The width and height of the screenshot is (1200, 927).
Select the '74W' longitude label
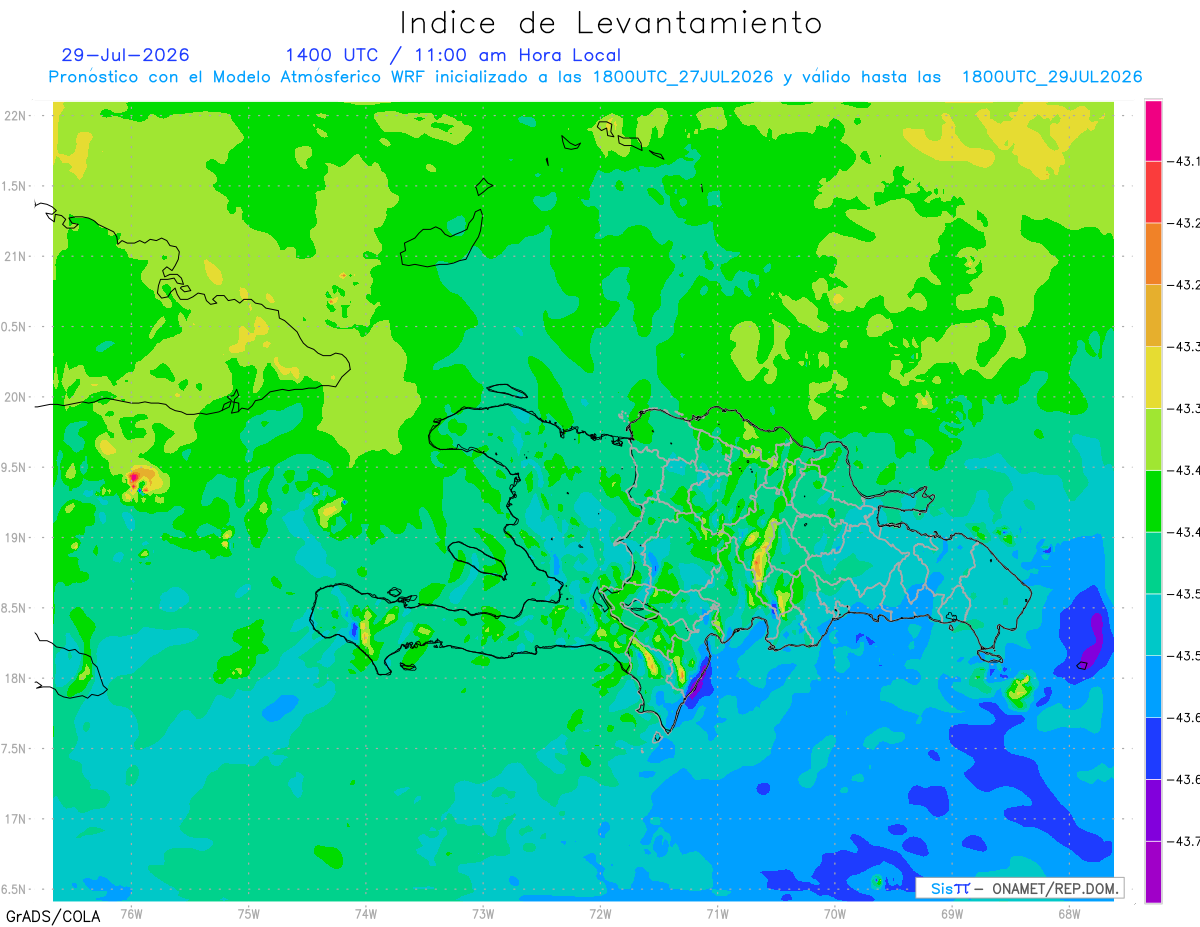366,913
